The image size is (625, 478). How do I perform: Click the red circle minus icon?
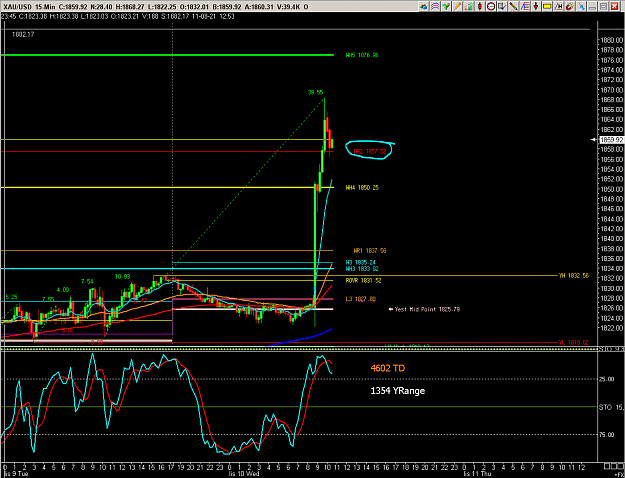[491, 6]
